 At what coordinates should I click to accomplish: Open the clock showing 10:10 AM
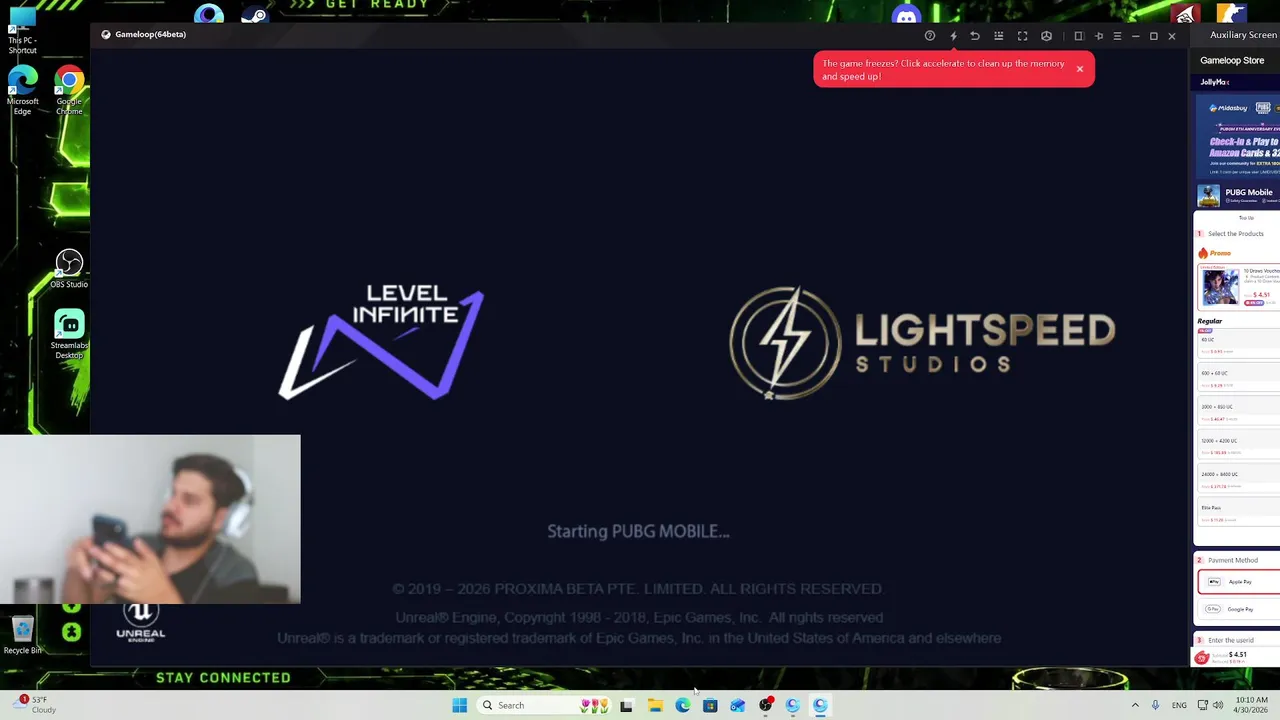pos(1252,705)
